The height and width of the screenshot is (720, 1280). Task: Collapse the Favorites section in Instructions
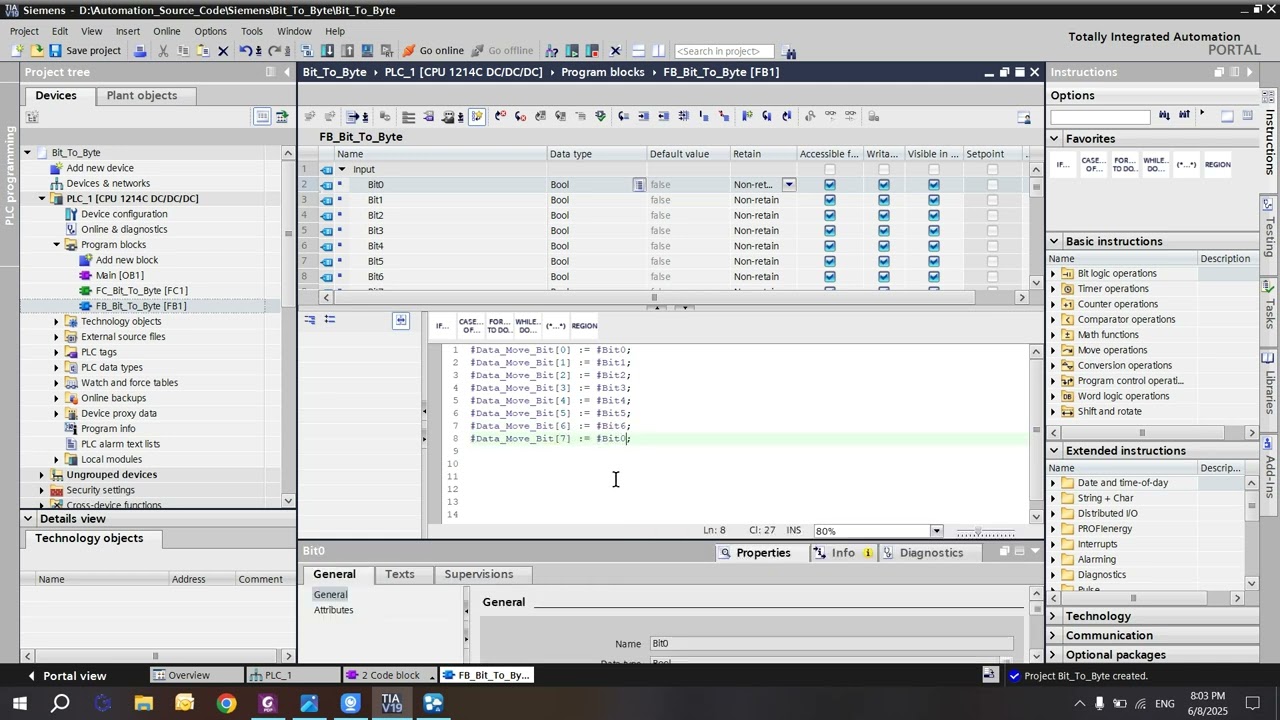(1054, 139)
